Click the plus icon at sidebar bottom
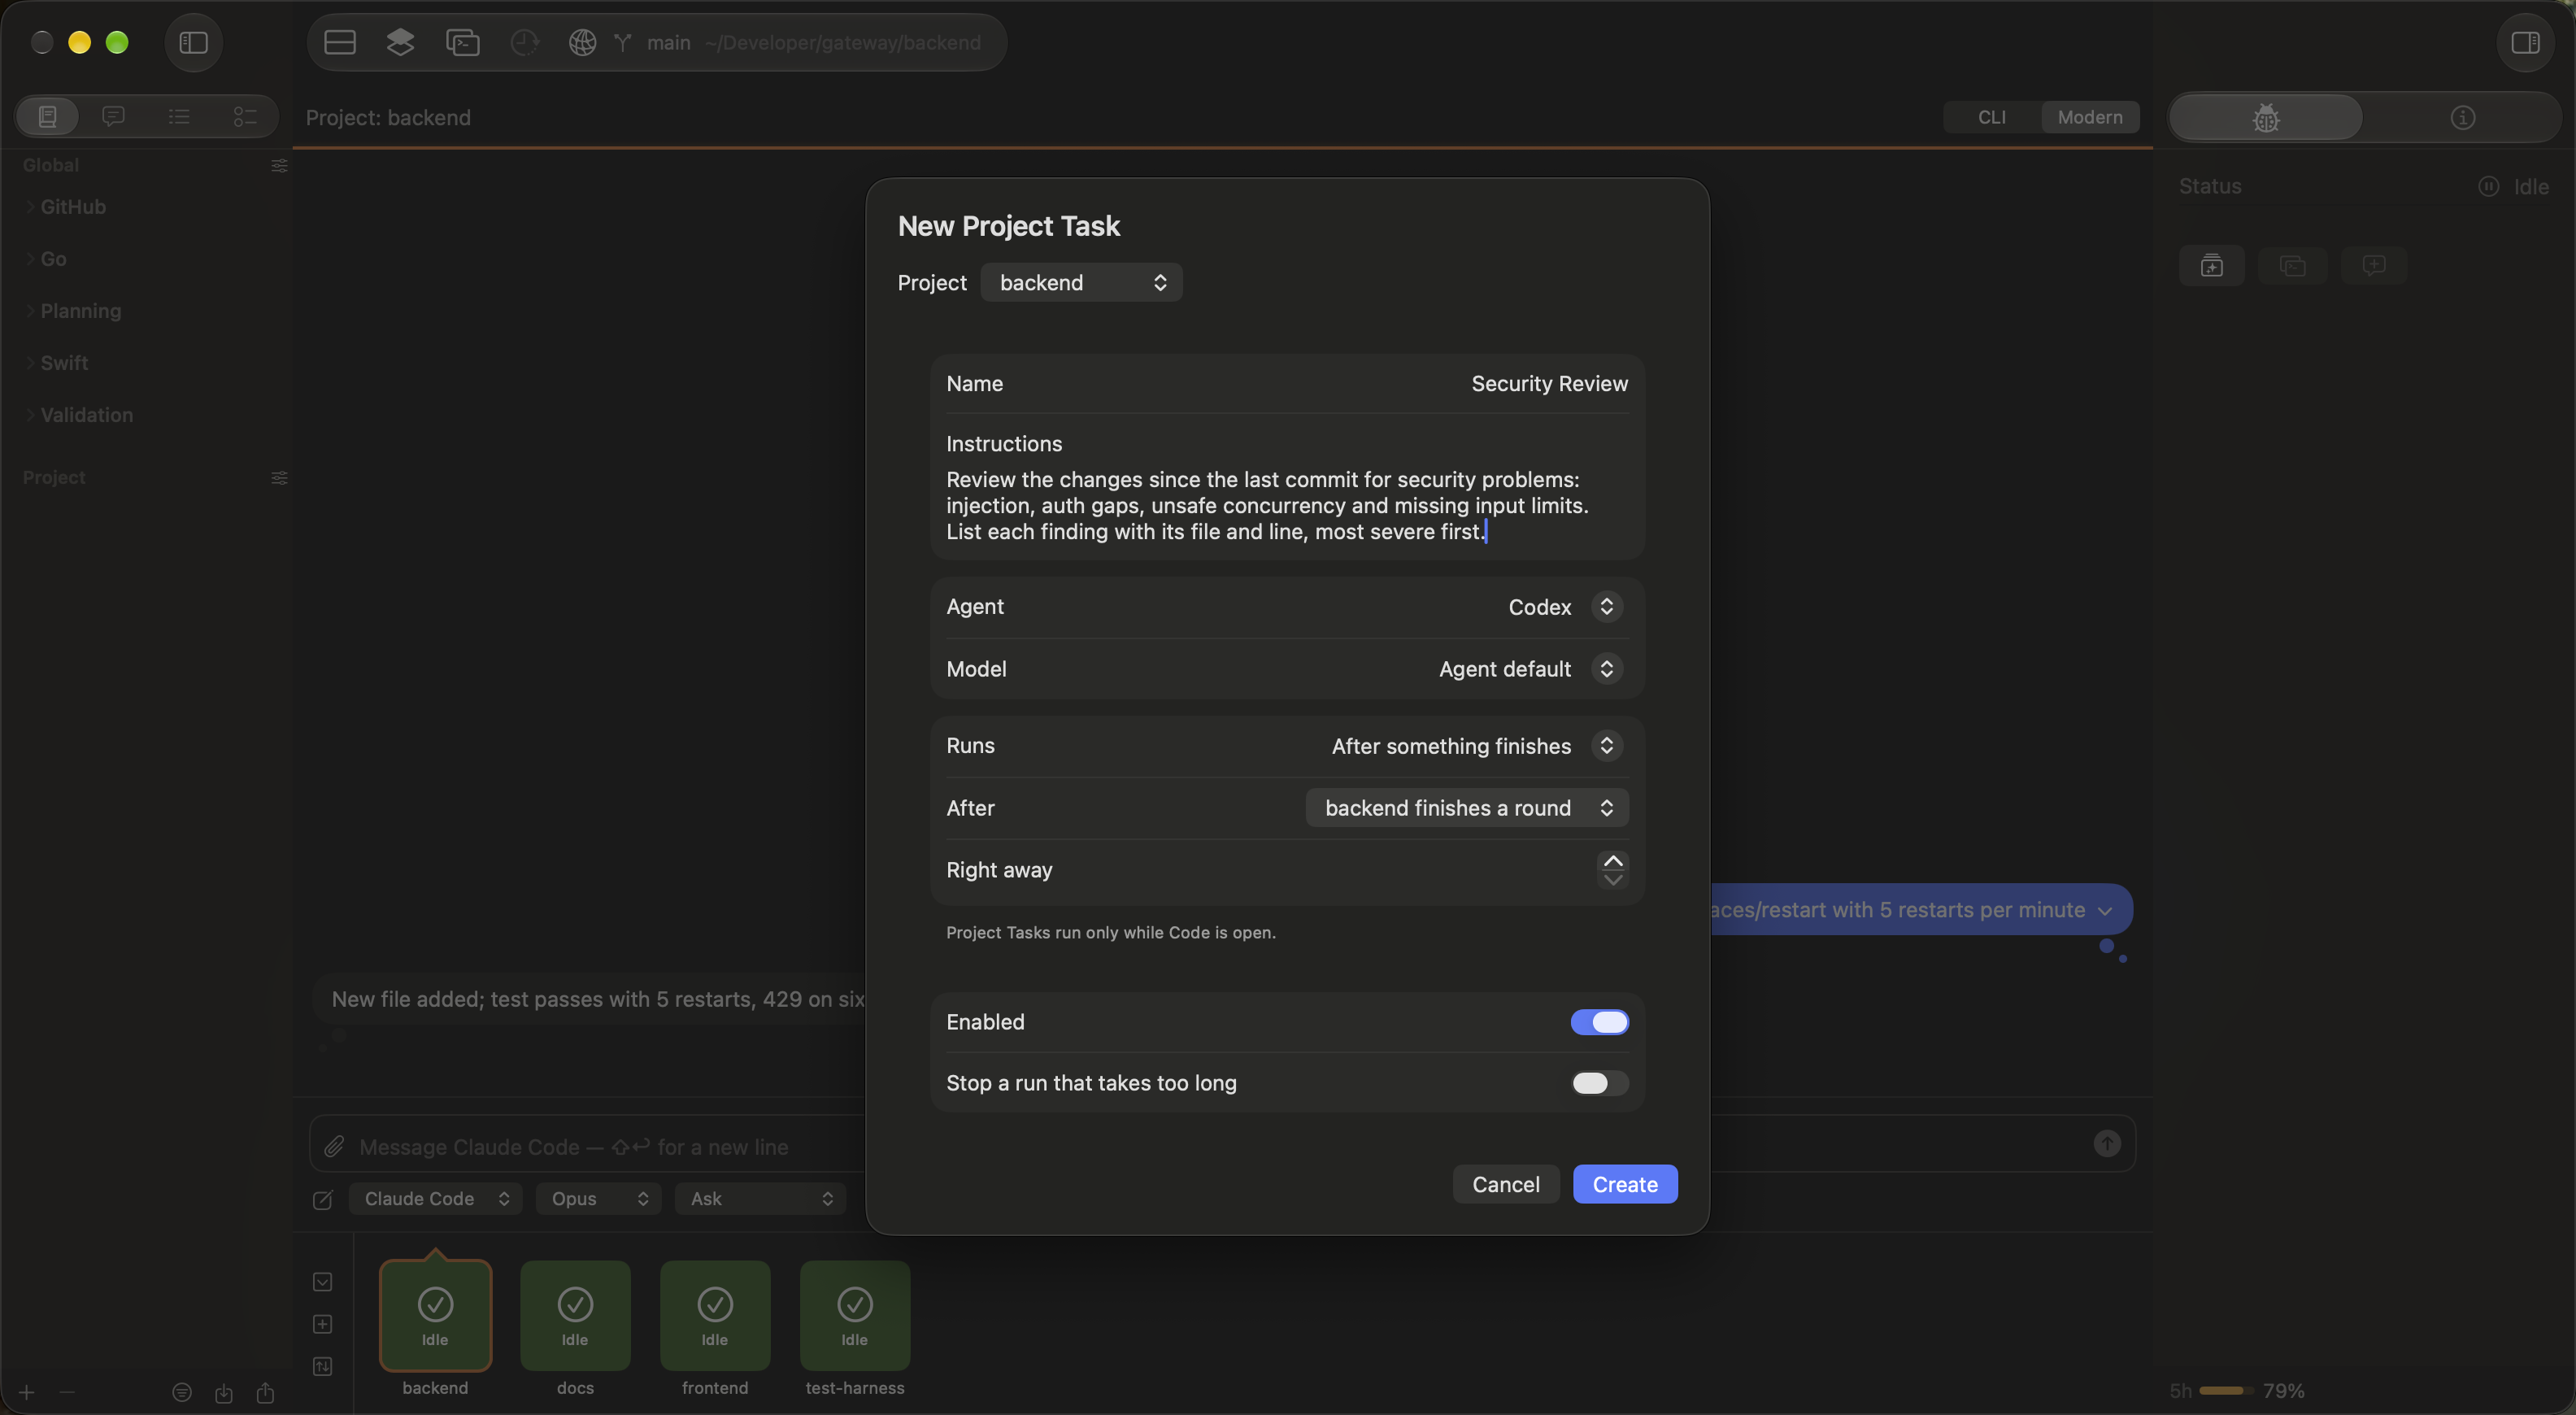The width and height of the screenshot is (2576, 1415). pos(27,1392)
